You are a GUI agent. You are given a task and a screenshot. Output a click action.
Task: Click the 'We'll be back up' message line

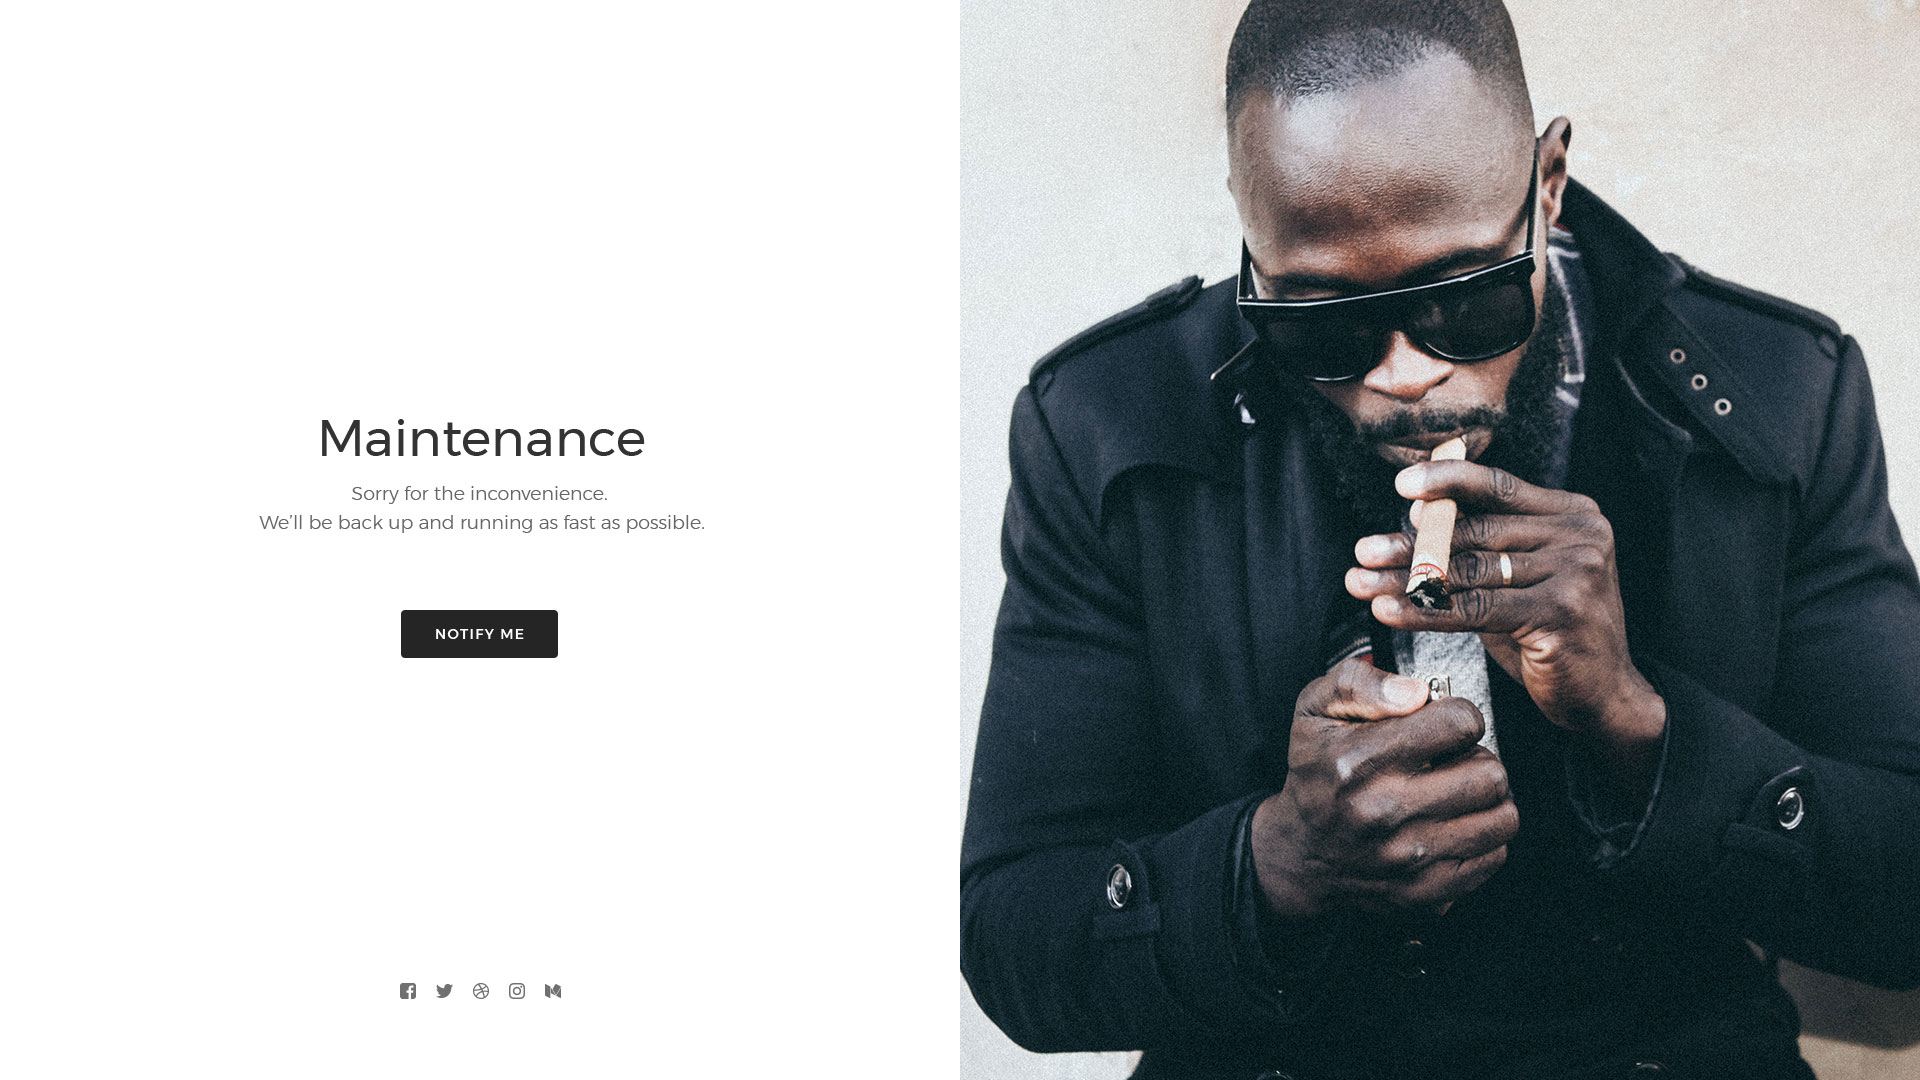[481, 523]
